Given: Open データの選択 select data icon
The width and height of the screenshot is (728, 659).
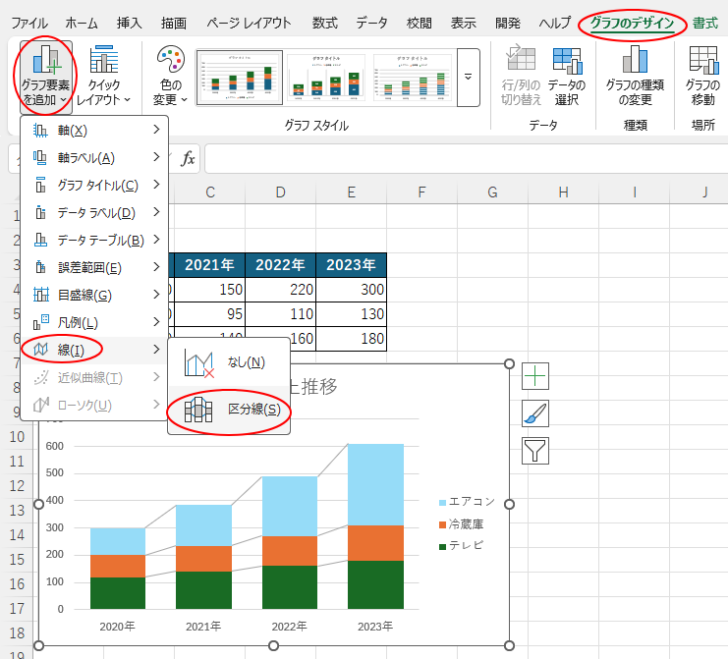Looking at the screenshot, I should pyautogui.click(x=566, y=62).
